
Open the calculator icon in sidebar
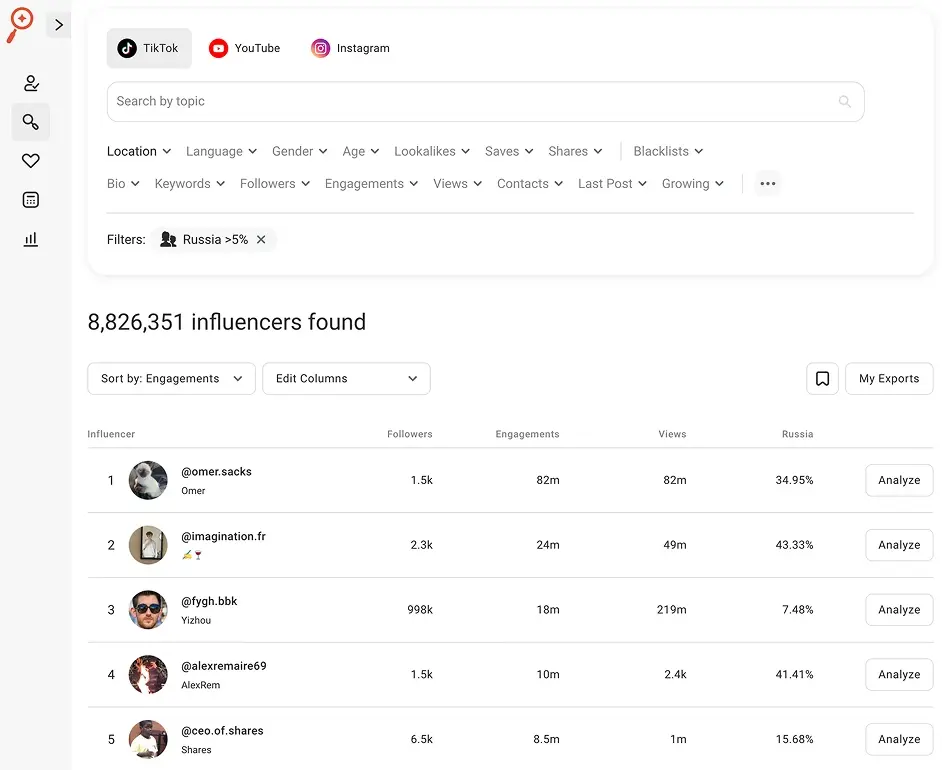click(31, 200)
